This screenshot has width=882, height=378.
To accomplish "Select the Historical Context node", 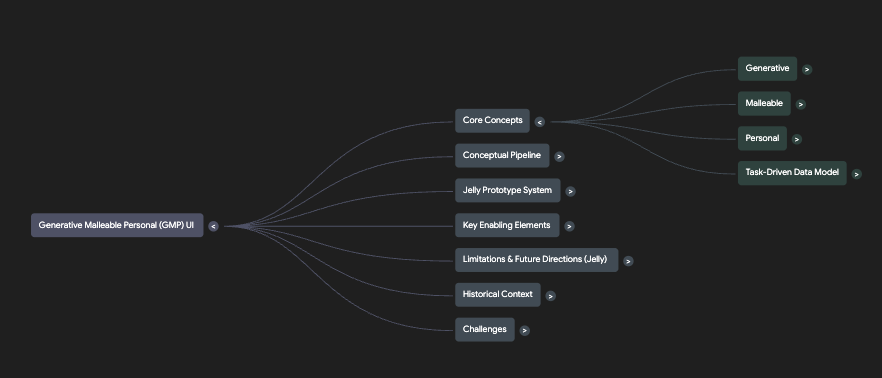I will click(x=498, y=295).
